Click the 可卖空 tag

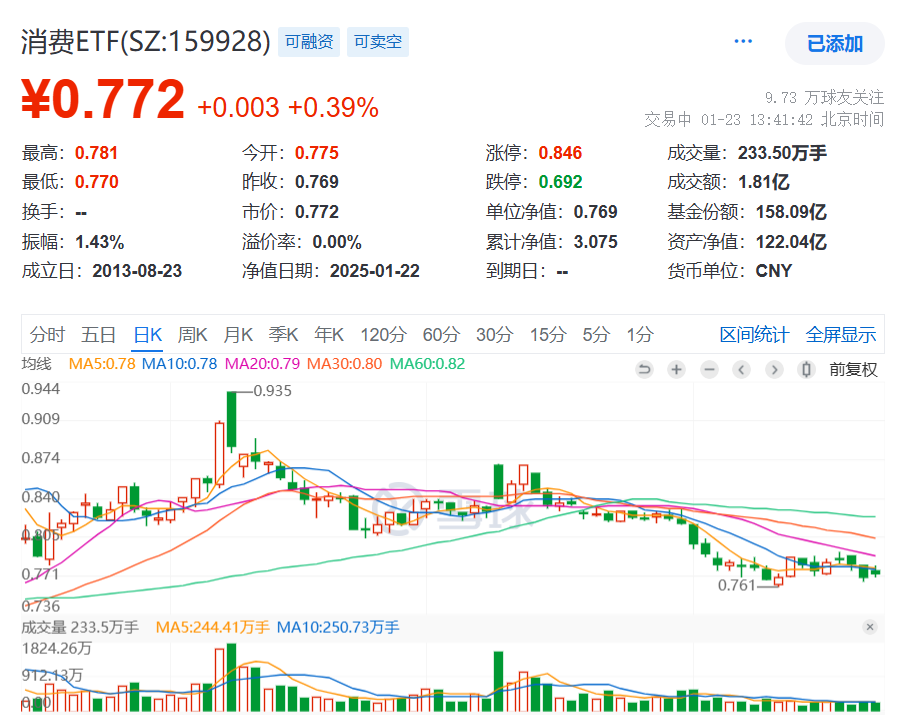378,42
